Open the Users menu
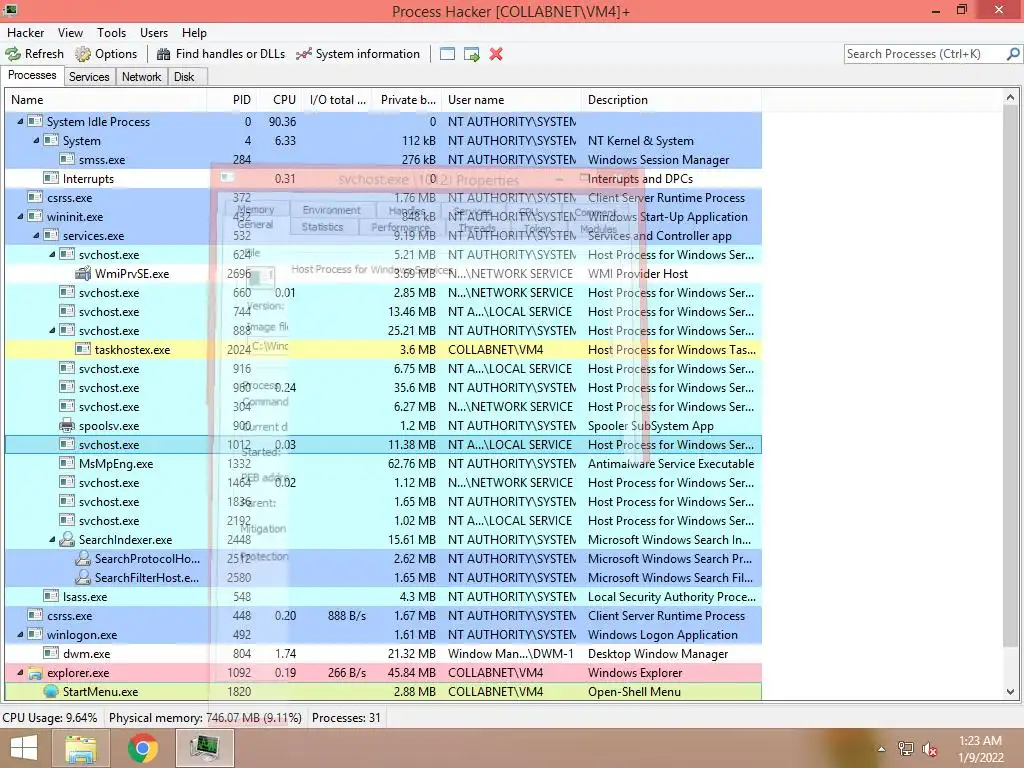This screenshot has height=768, width=1024. [153, 33]
